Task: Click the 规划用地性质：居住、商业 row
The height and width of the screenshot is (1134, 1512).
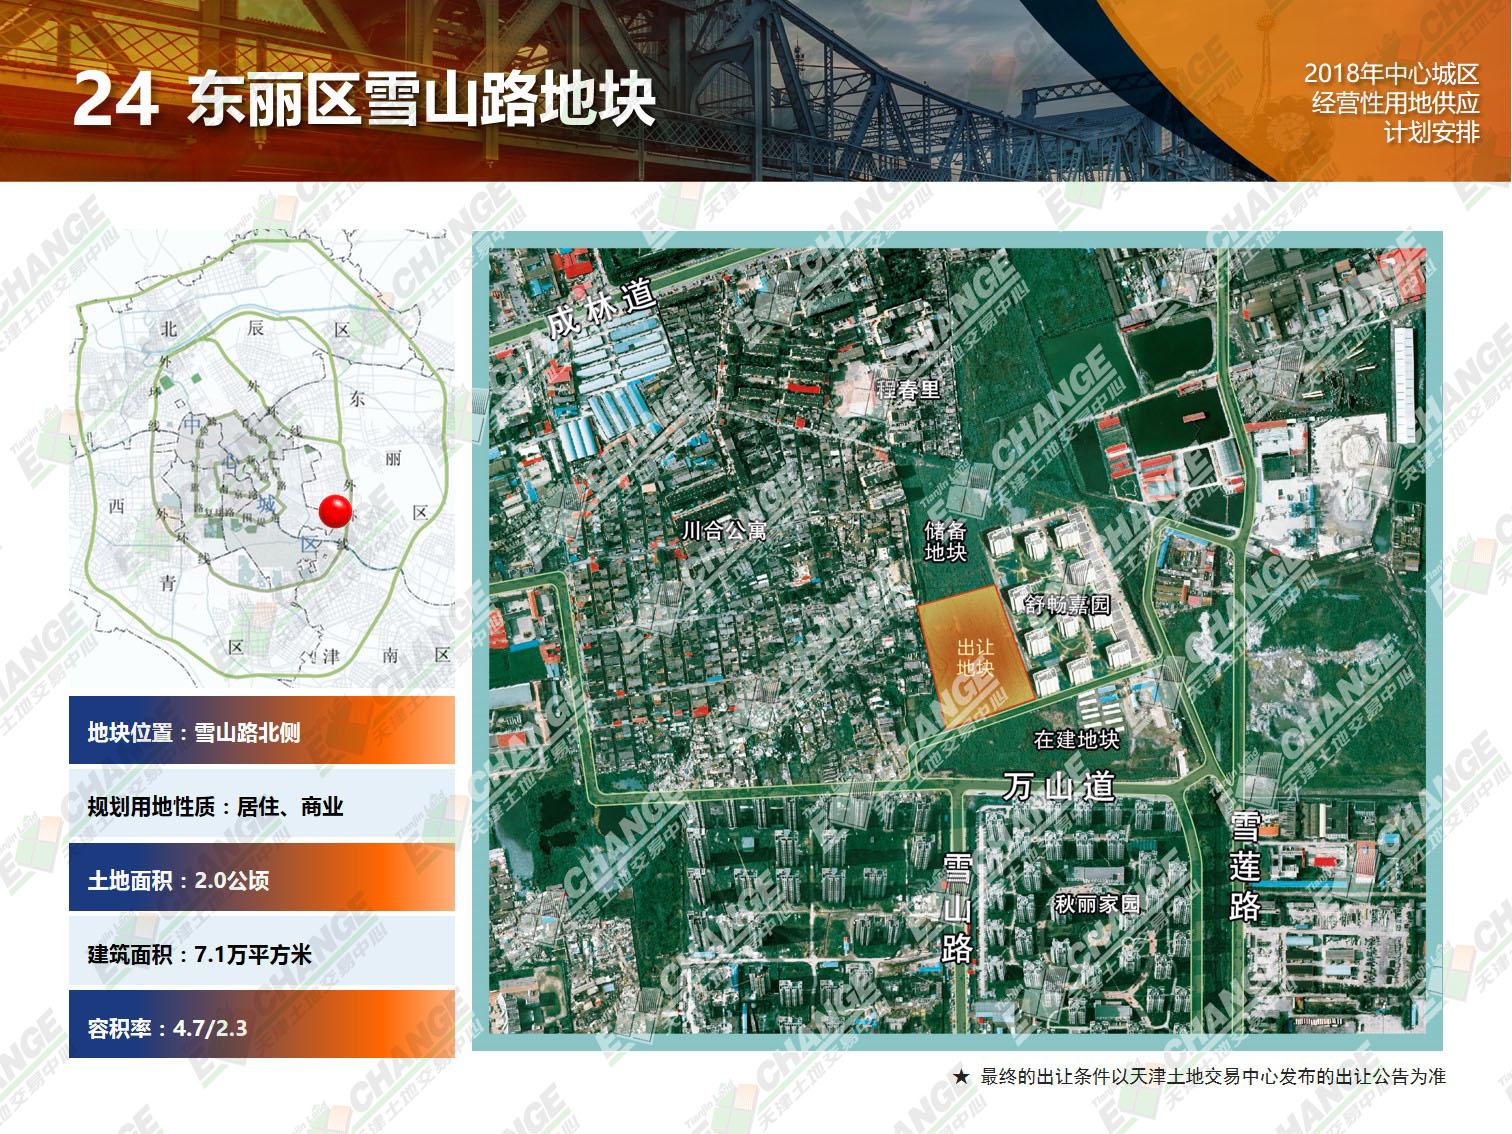Action: pos(262,805)
